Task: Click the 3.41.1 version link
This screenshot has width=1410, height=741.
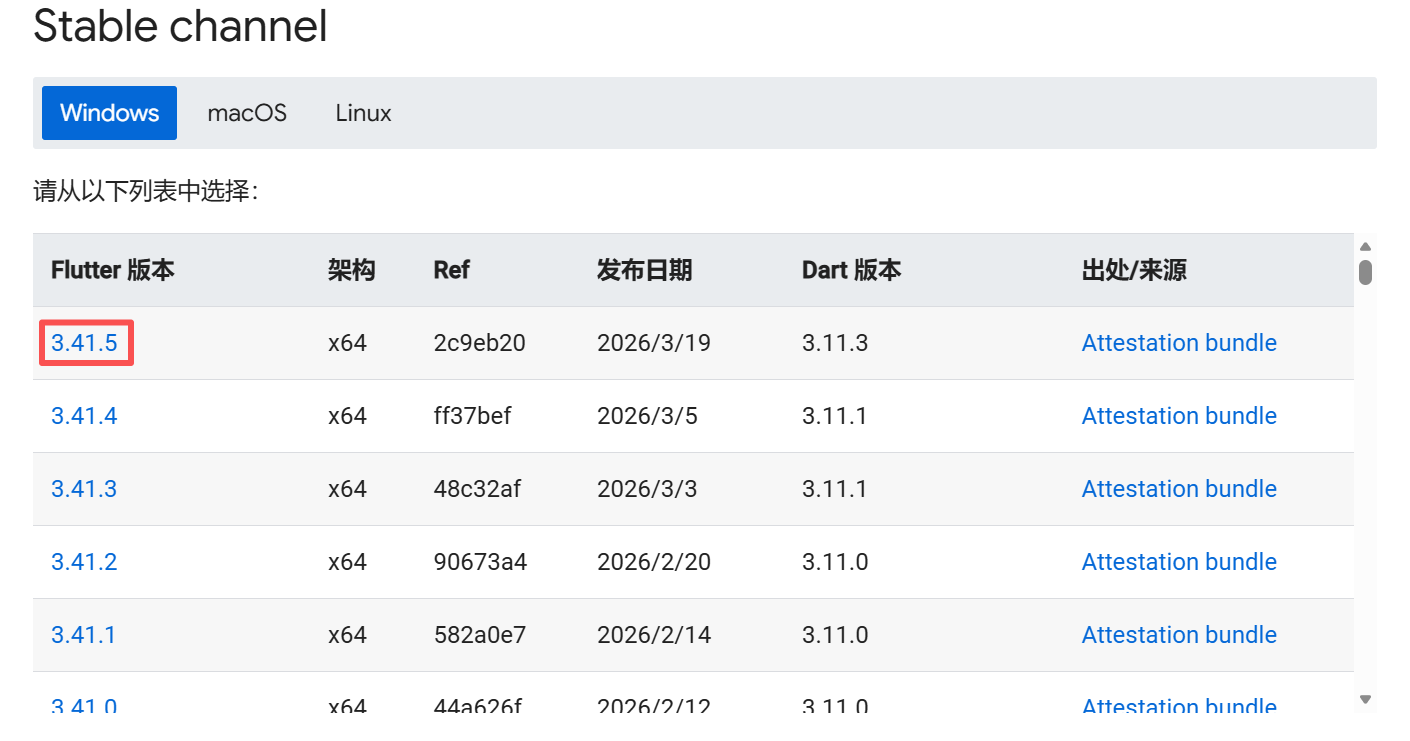Action: click(x=83, y=635)
